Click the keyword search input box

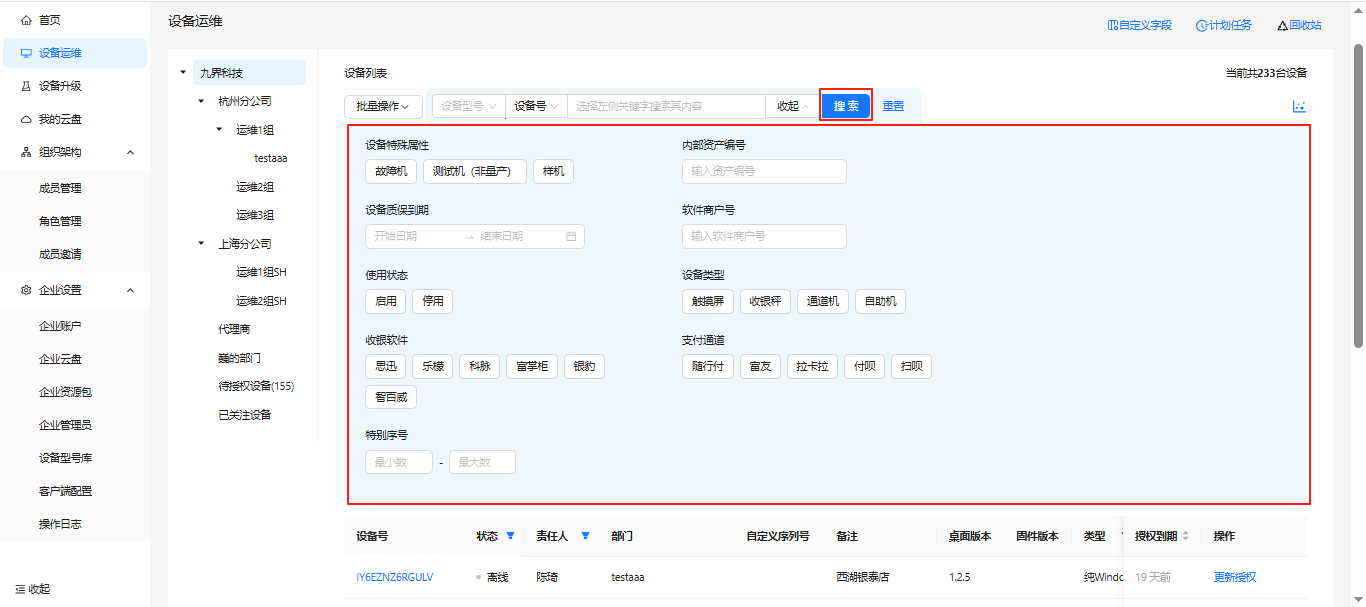coord(666,106)
